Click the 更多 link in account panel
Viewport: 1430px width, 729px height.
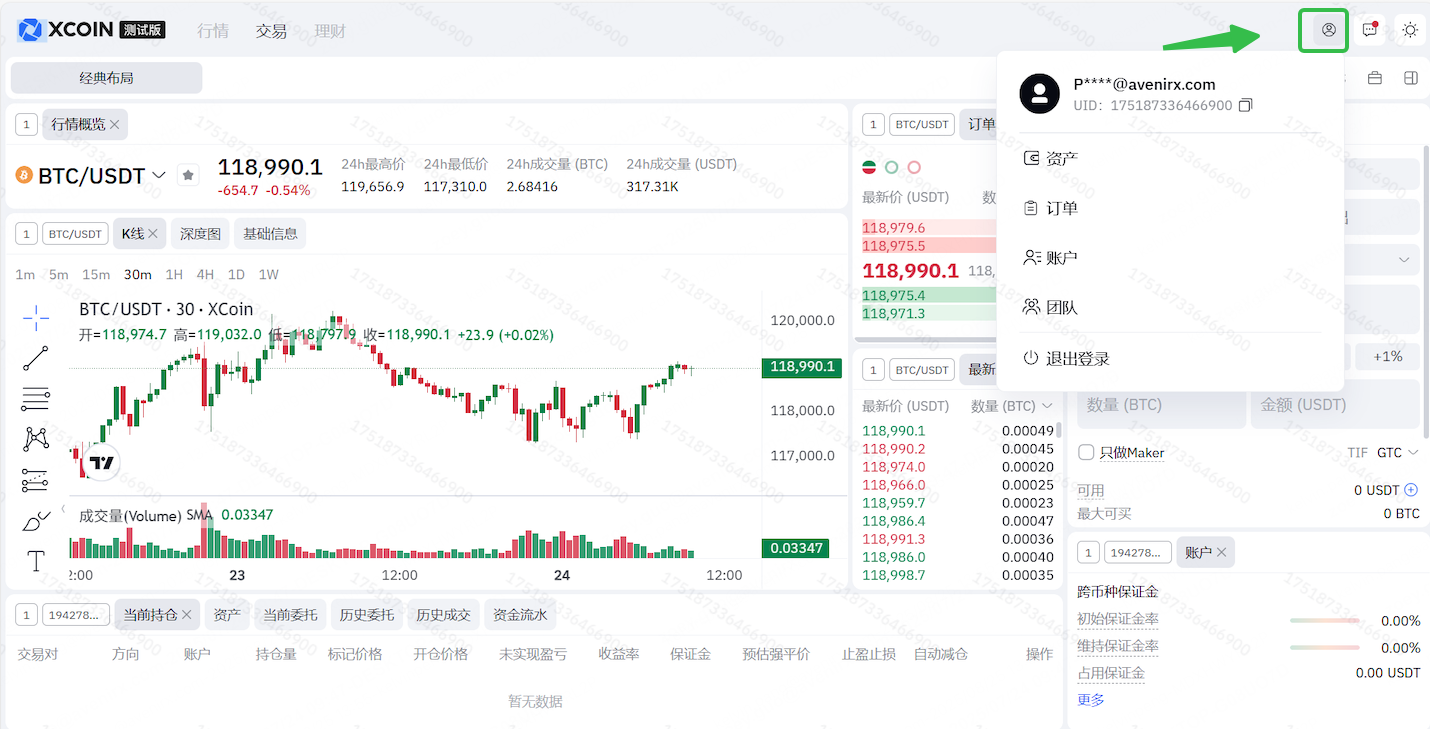[x=1090, y=699]
